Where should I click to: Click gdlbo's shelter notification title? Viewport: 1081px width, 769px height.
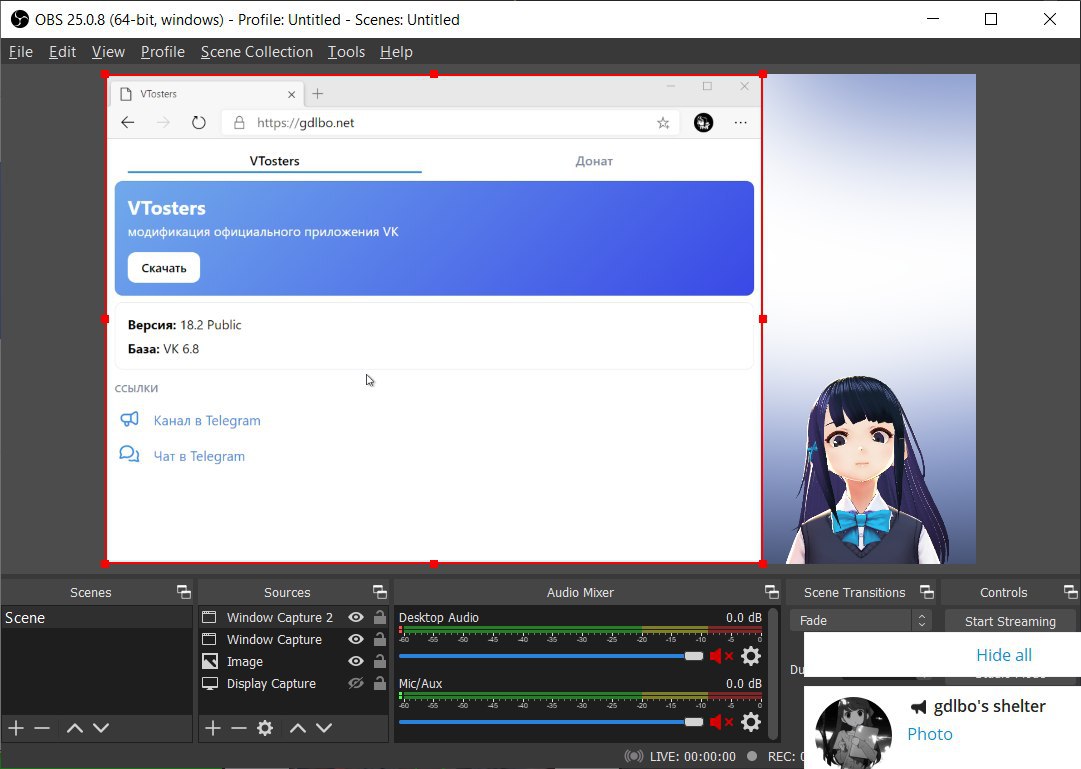(x=989, y=706)
